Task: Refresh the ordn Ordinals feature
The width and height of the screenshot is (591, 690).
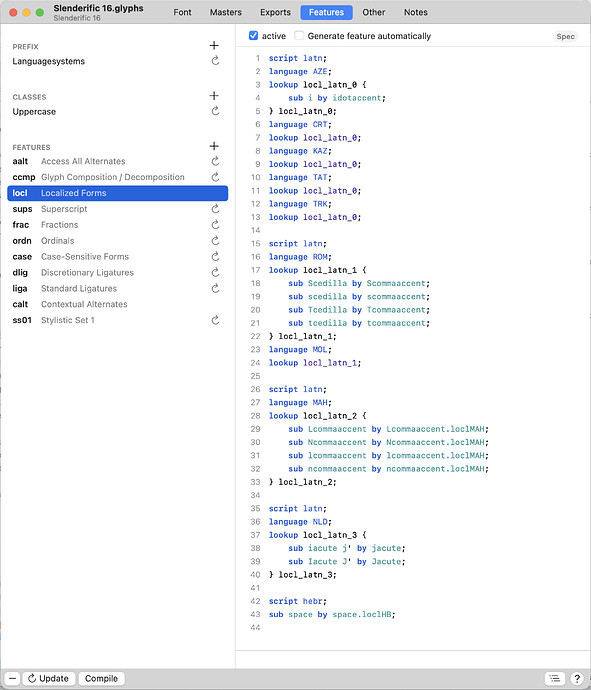Action: coord(215,240)
